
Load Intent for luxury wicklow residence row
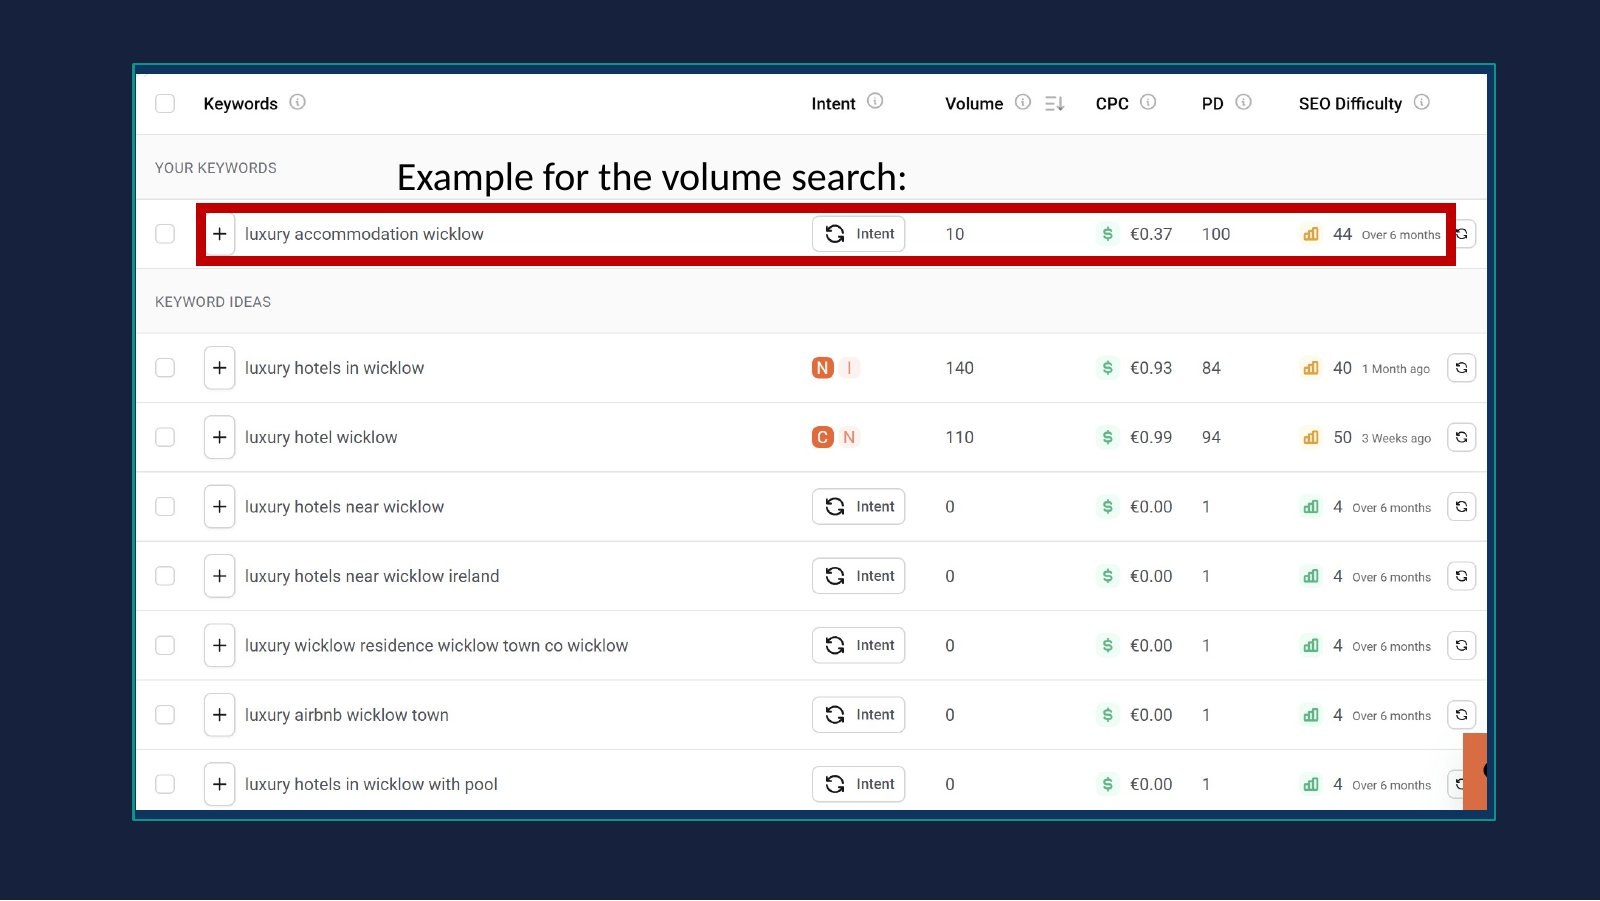click(859, 645)
